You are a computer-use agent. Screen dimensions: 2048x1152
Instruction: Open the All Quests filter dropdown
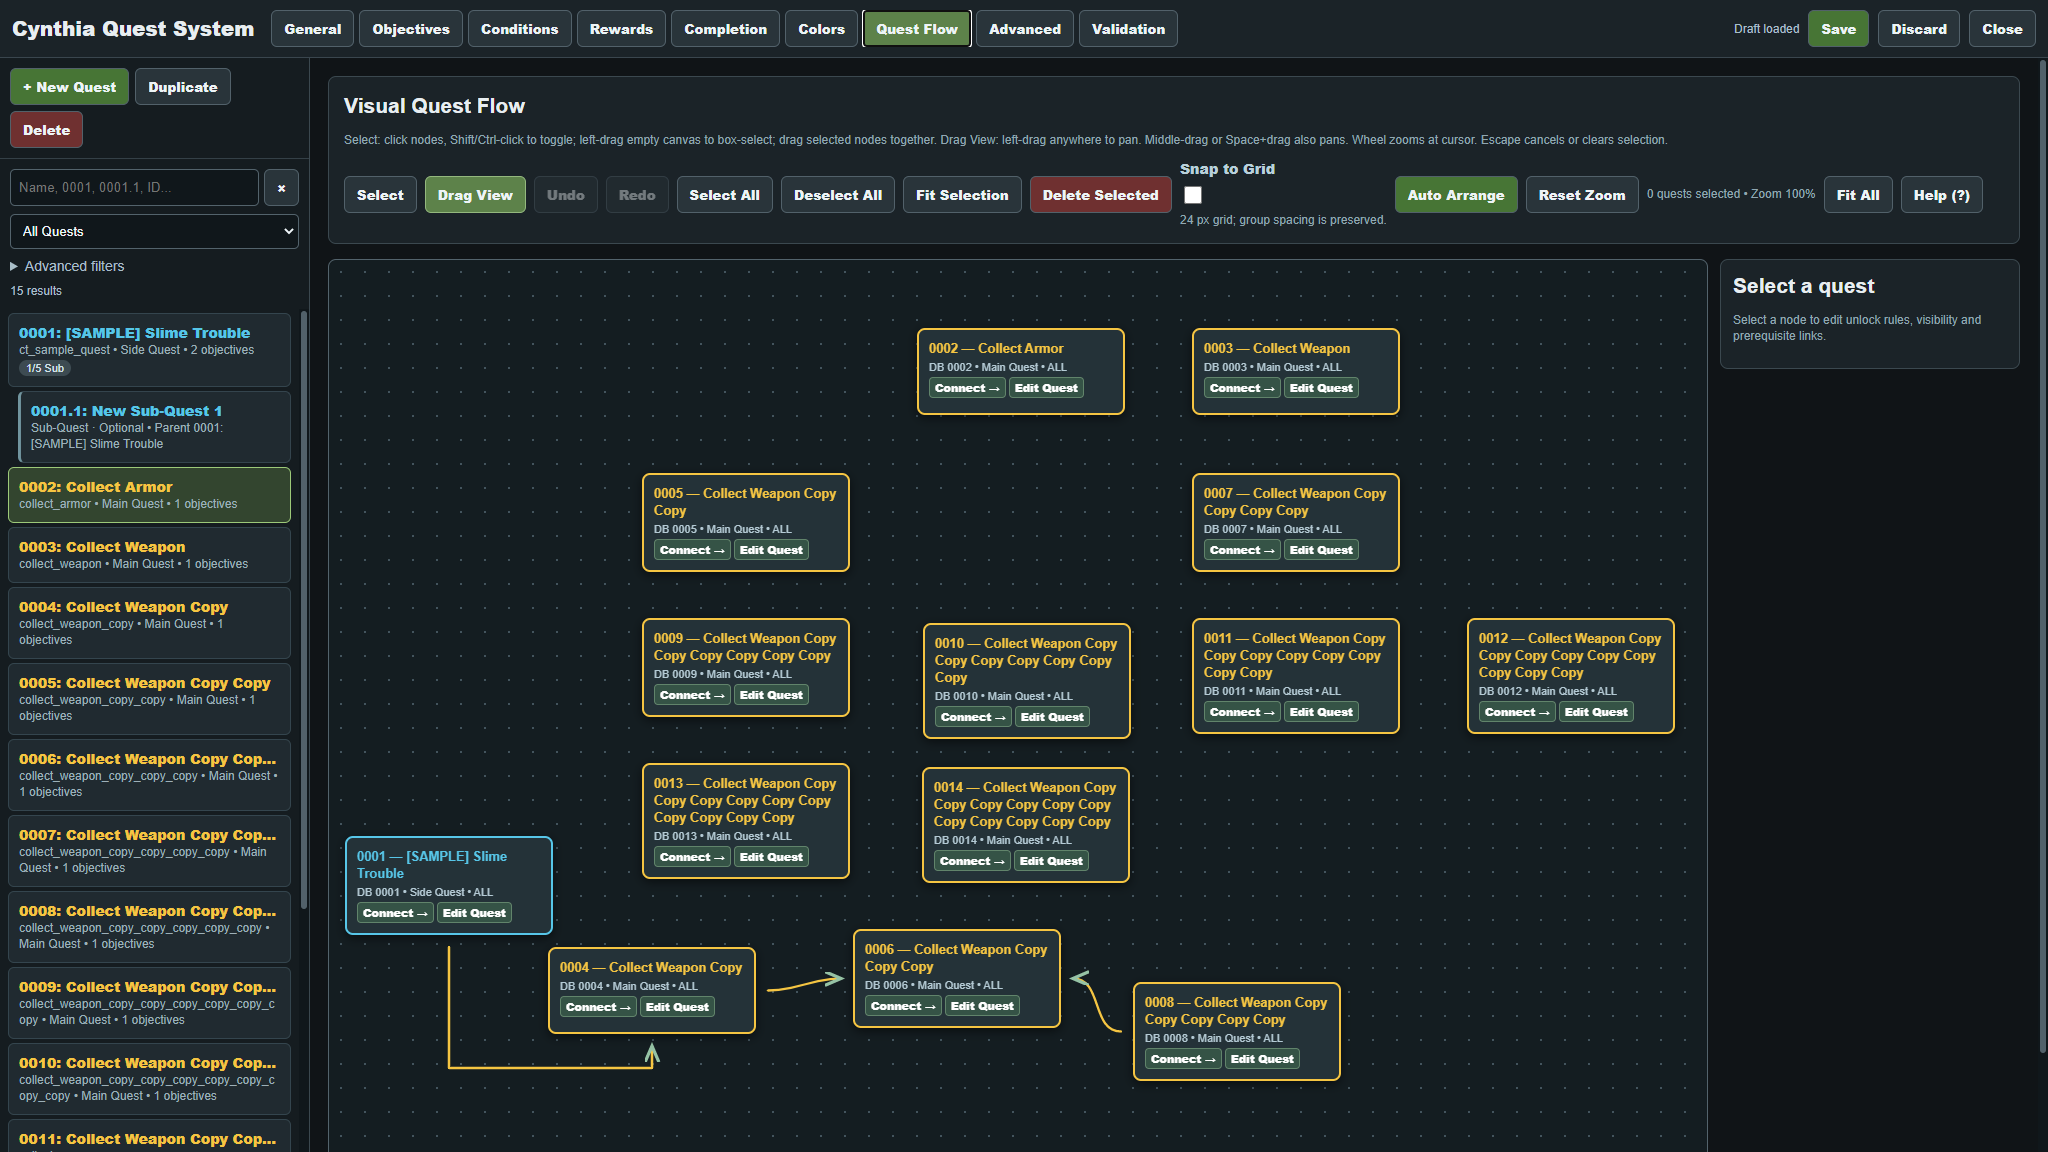tap(154, 231)
